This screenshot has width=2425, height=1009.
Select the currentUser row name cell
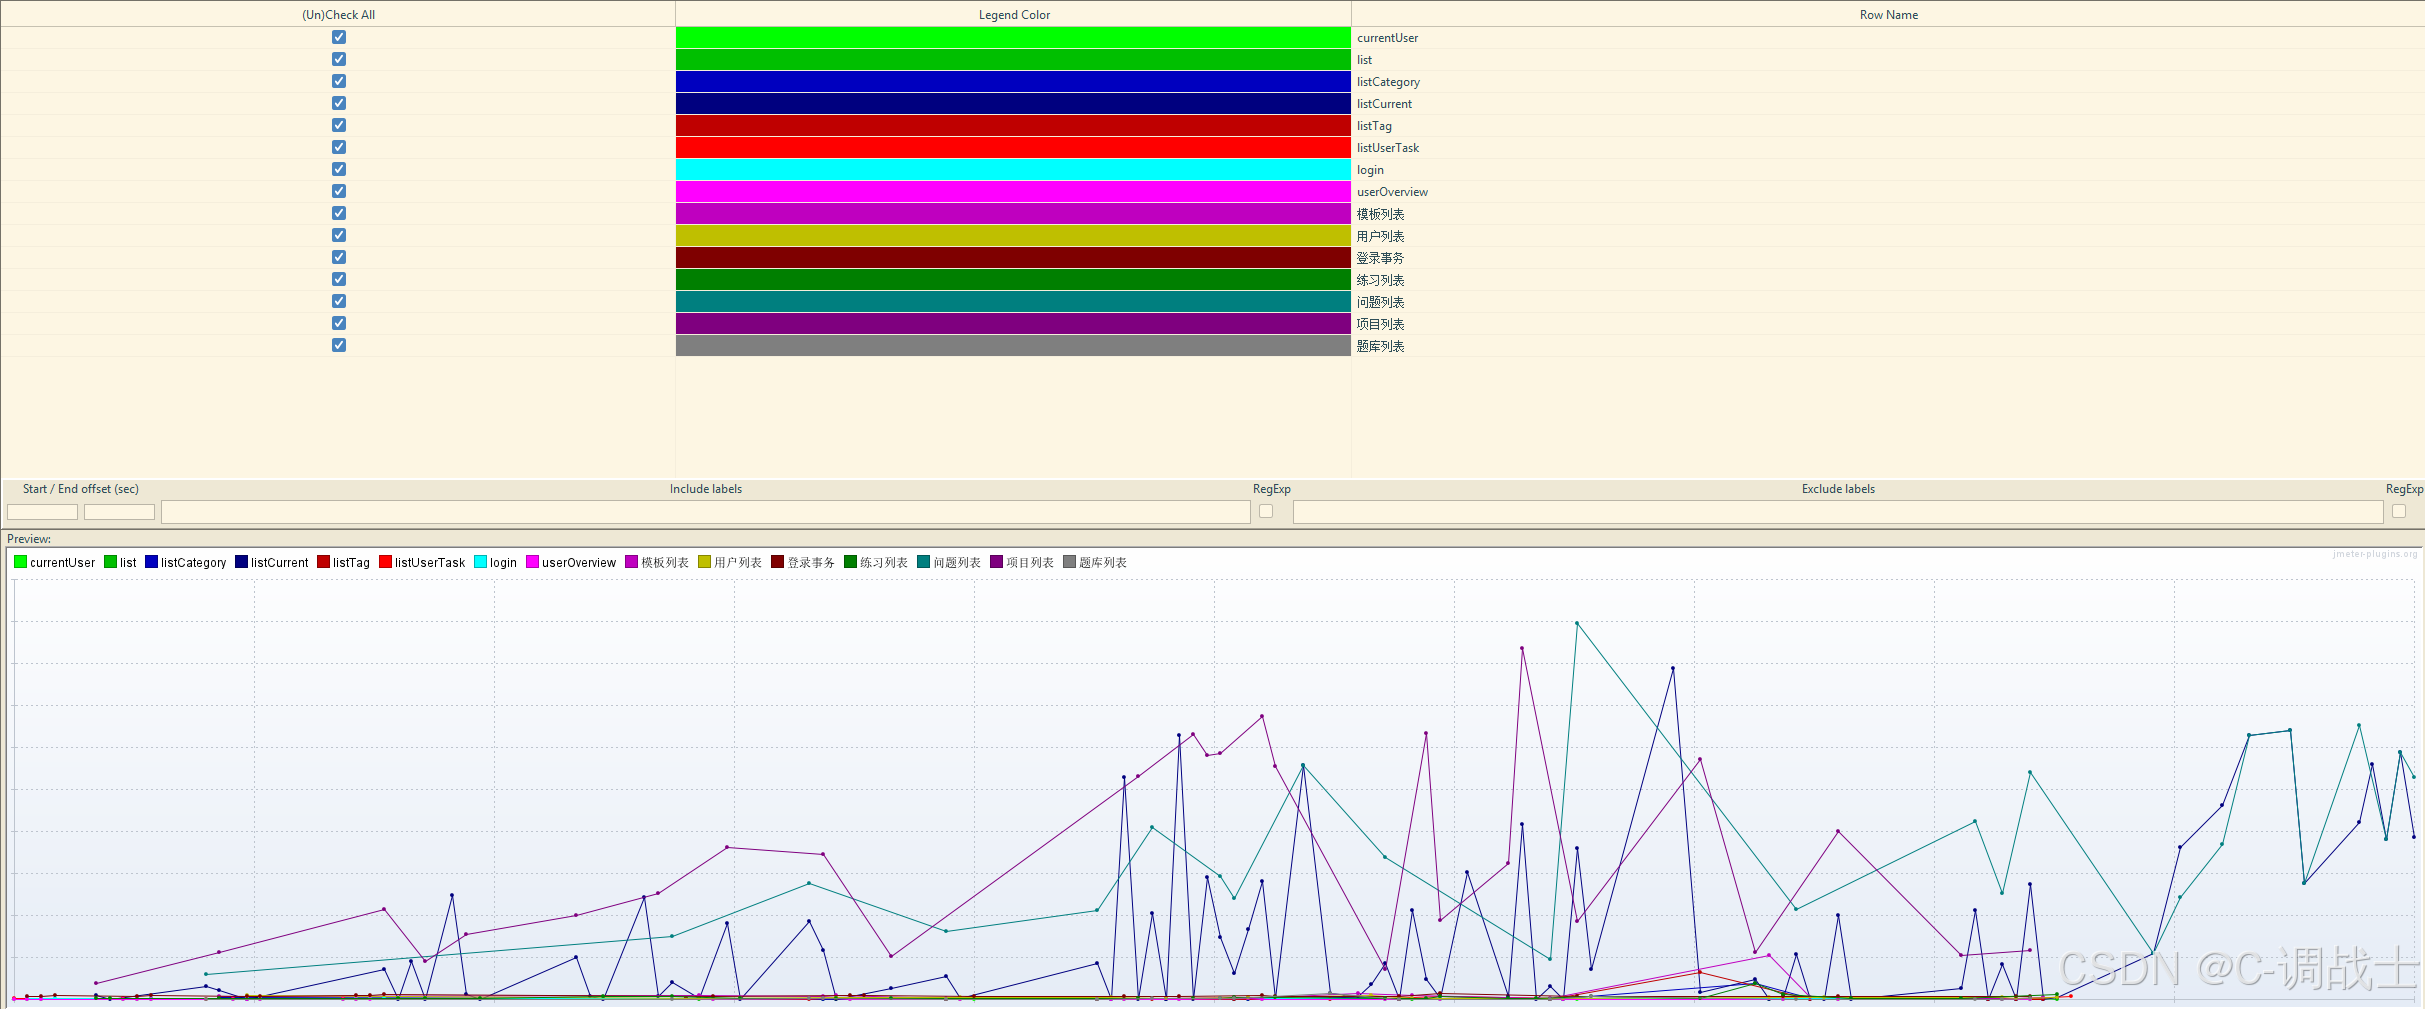point(1888,37)
